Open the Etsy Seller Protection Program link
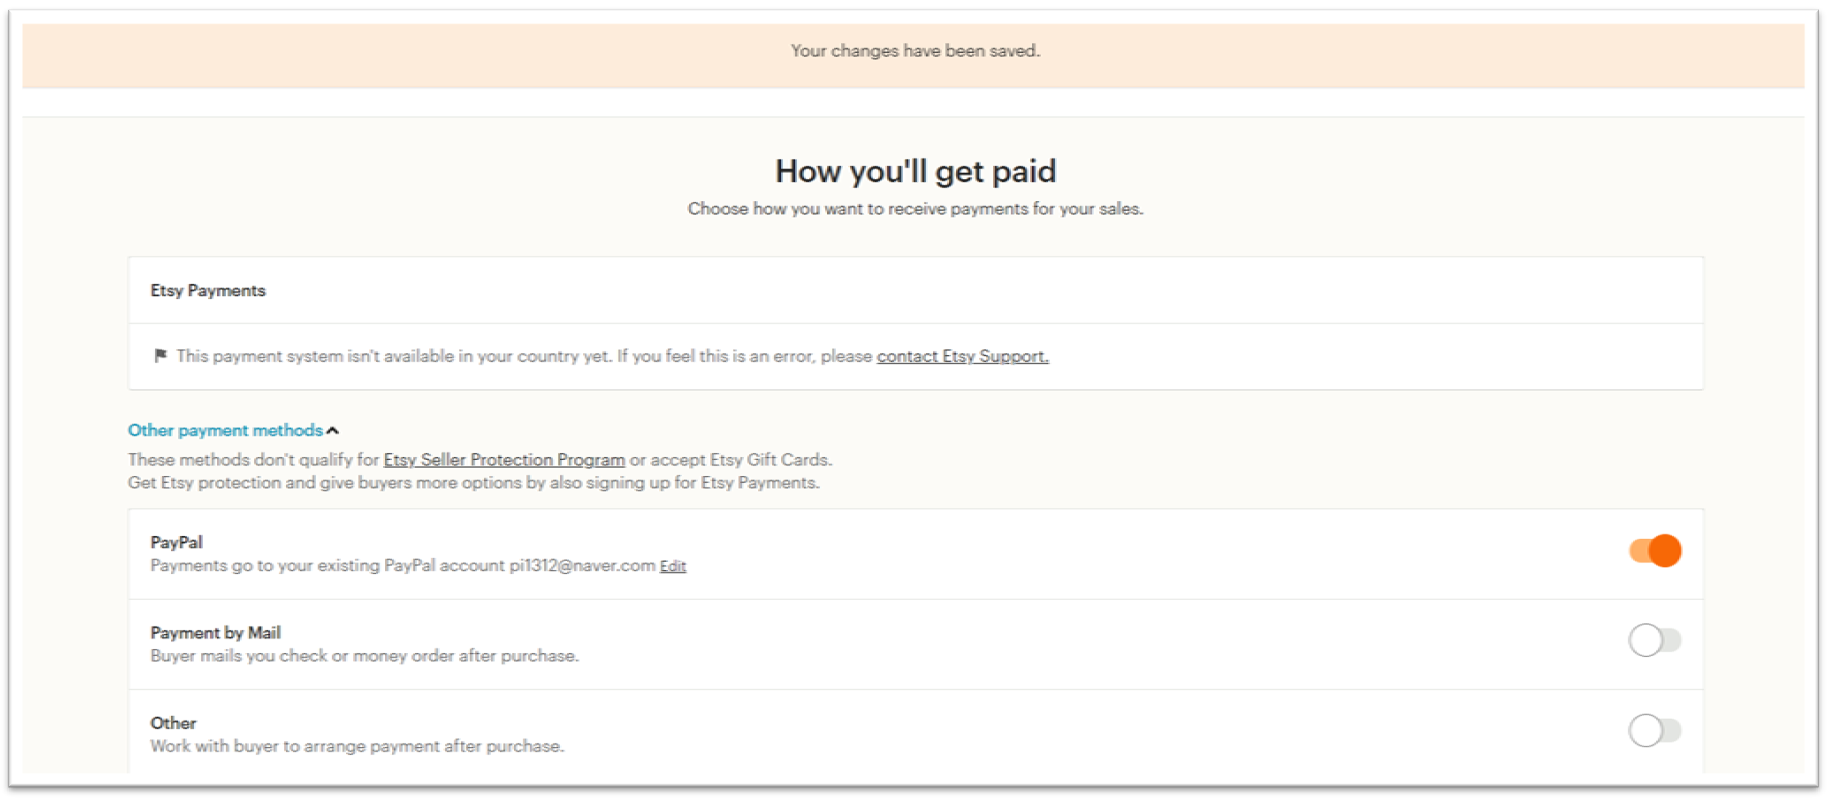Screen dimensions: 1834x798 (x=504, y=460)
